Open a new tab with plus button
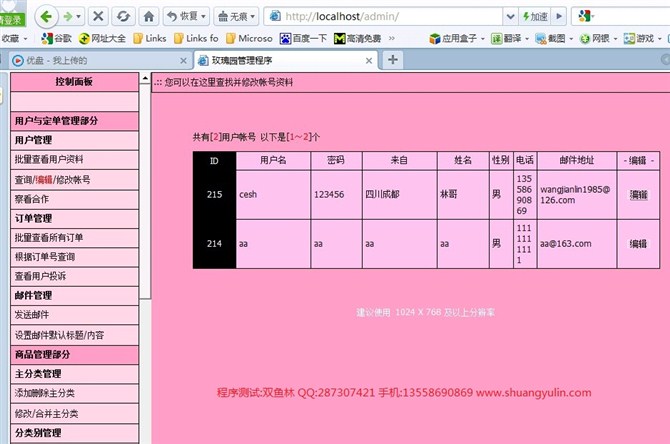Screen dimensions: 670x444 393,59
